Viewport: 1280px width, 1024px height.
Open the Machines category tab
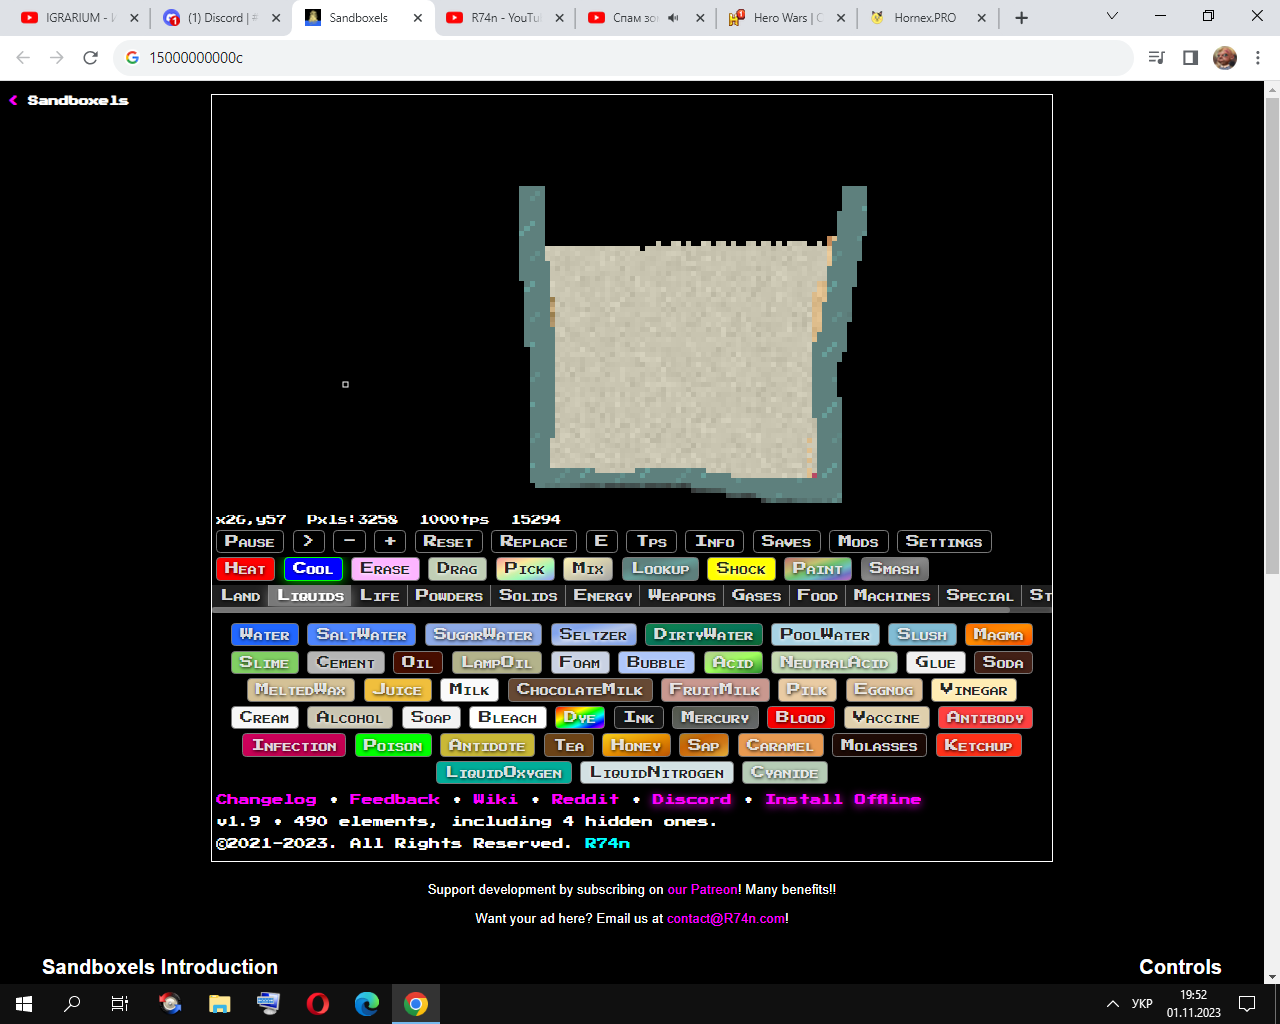(892, 596)
